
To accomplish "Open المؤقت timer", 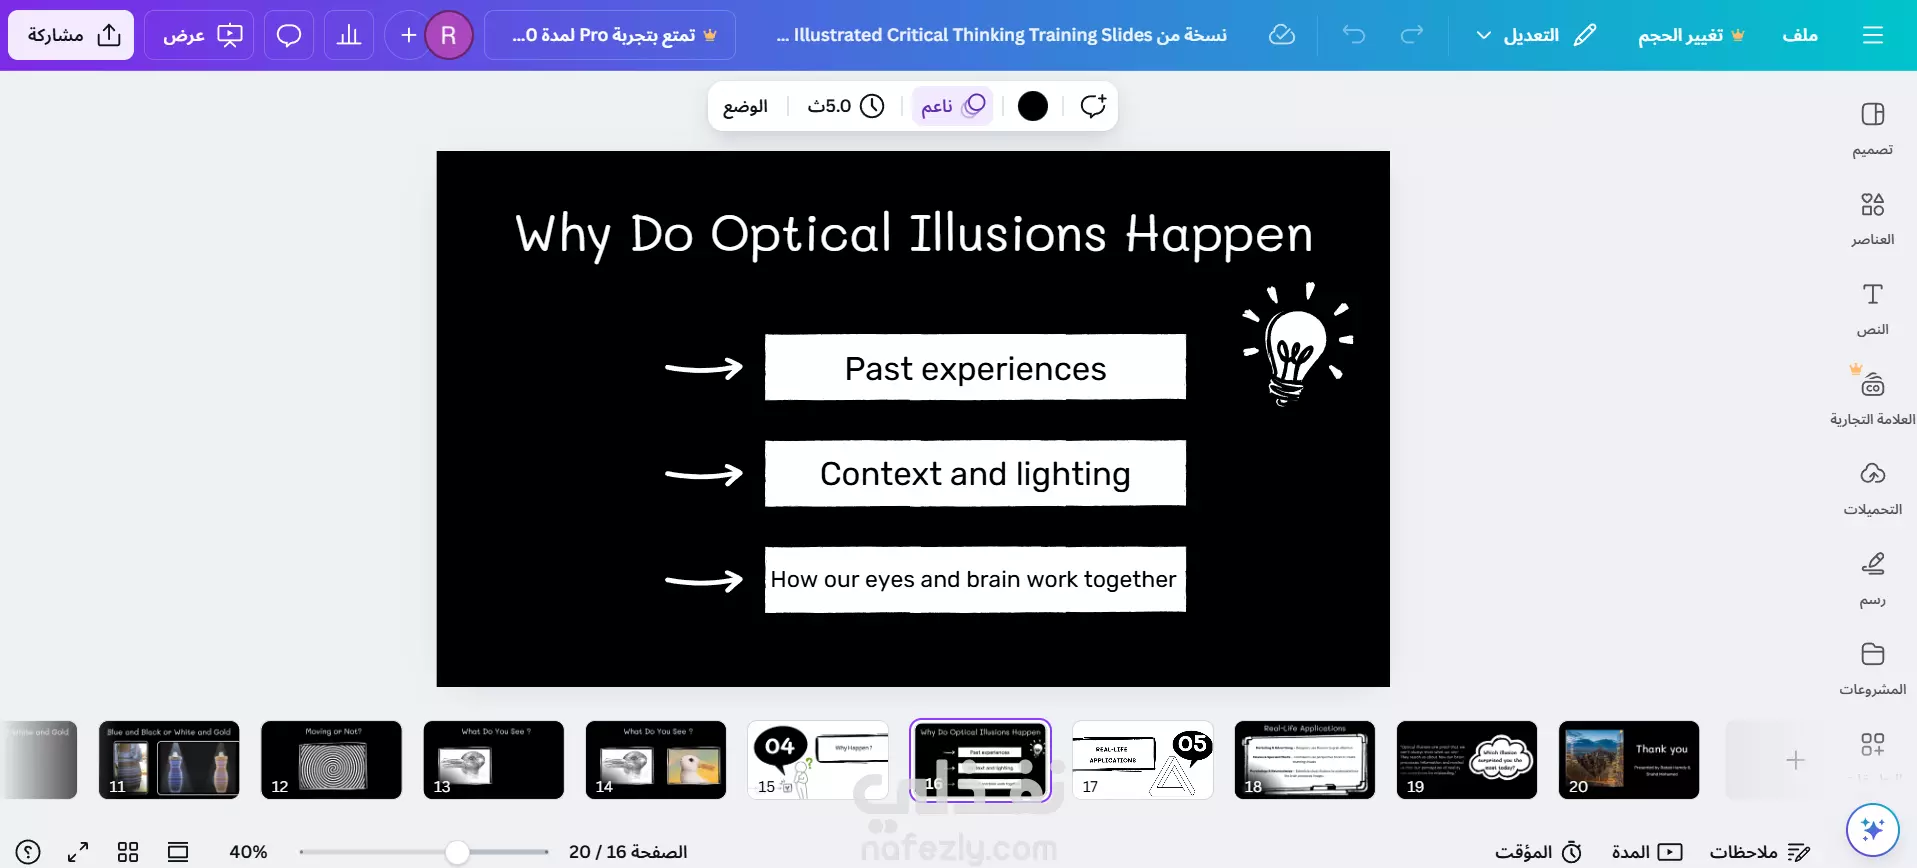I will [x=1538, y=852].
